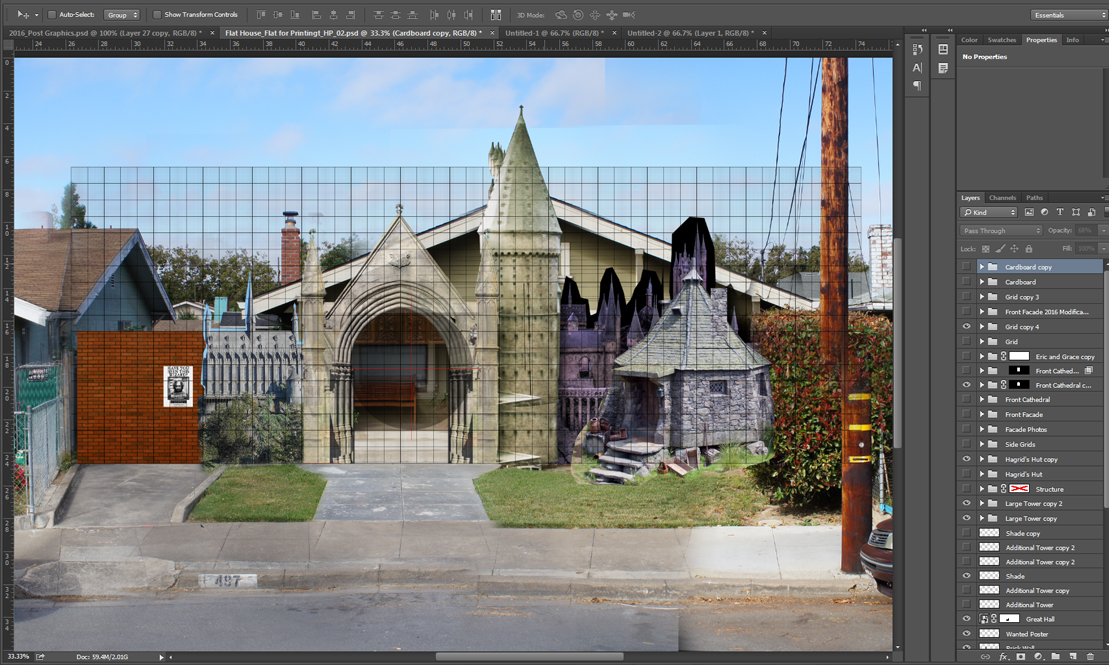The height and width of the screenshot is (665, 1109).
Task: Show the Grid layer group
Action: coord(966,341)
